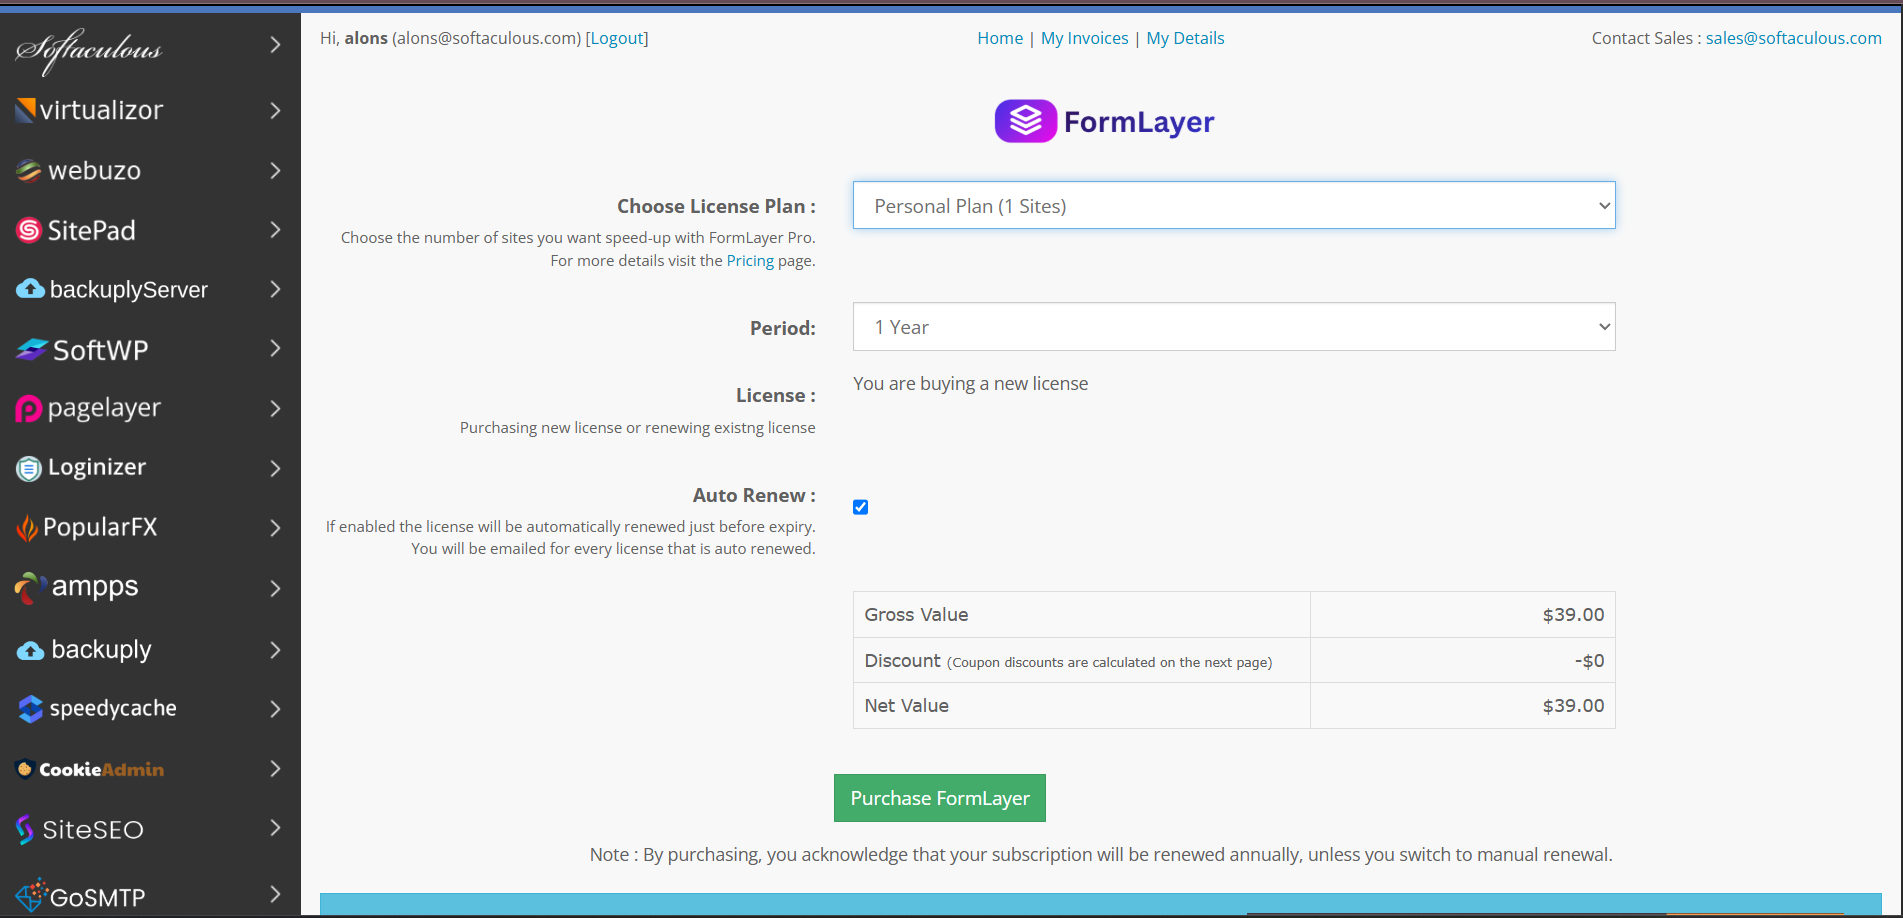Expand the Softaculous menu chevron
The image size is (1903, 918).
[276, 45]
